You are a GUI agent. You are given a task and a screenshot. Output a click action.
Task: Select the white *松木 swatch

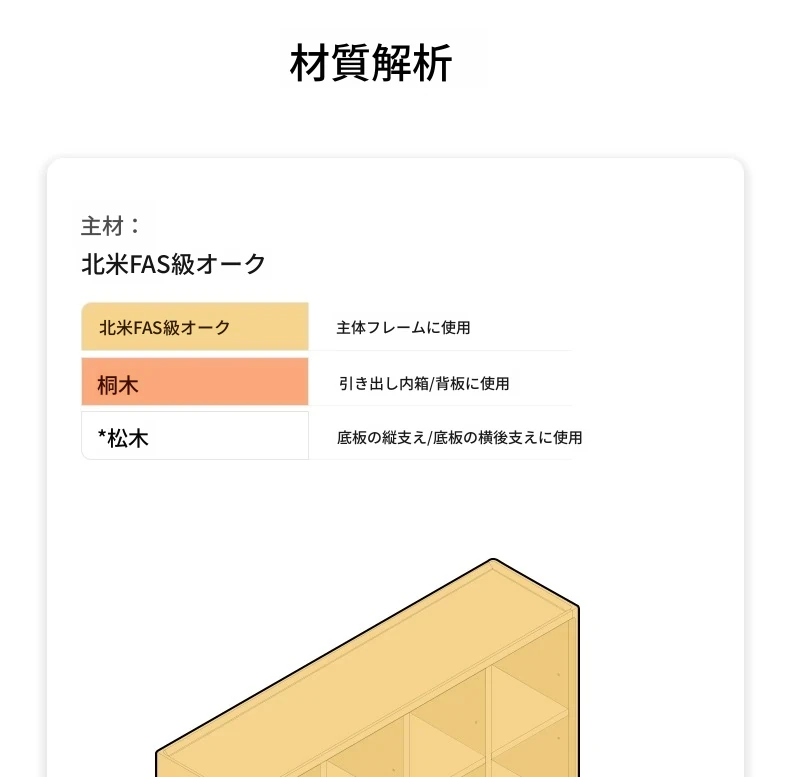195,435
